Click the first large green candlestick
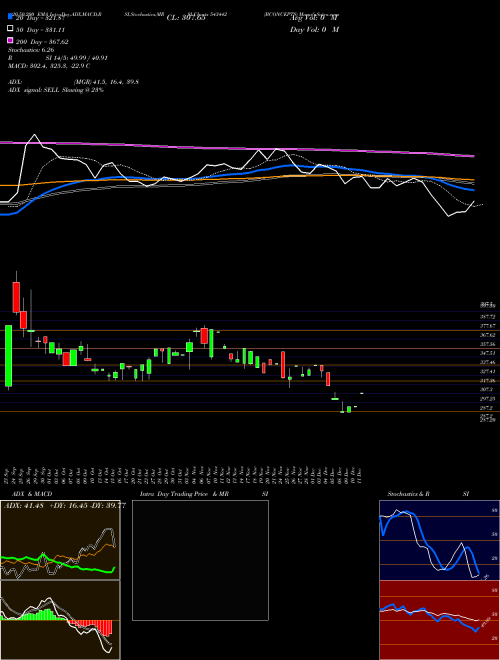 [x=8, y=356]
